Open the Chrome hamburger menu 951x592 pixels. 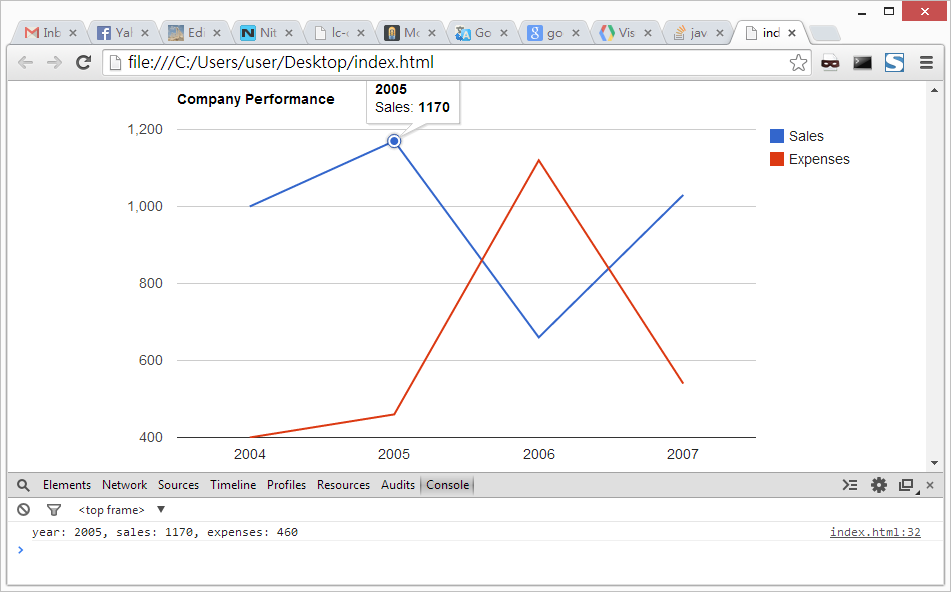coord(926,63)
